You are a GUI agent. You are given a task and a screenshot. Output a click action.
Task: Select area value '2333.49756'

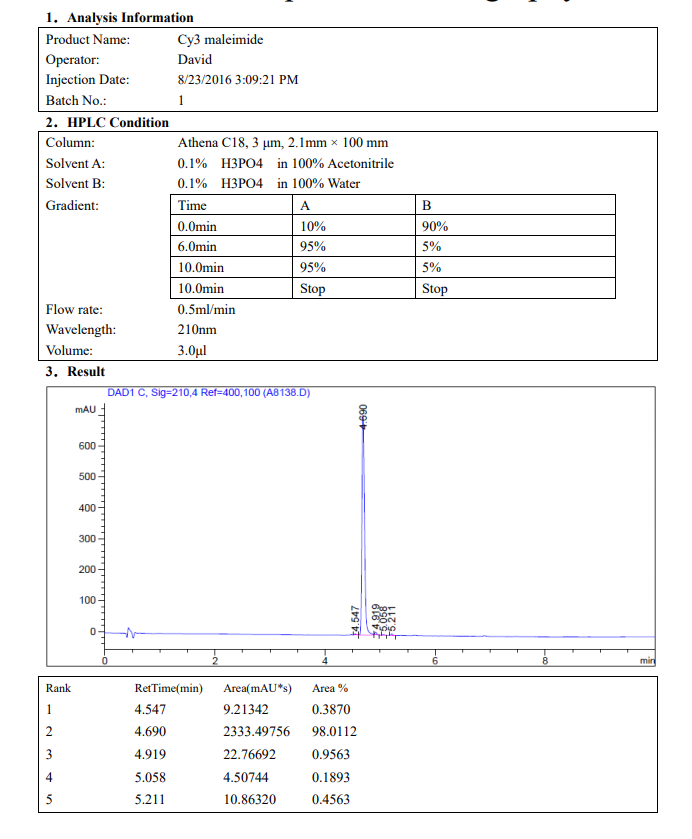pyautogui.click(x=256, y=731)
